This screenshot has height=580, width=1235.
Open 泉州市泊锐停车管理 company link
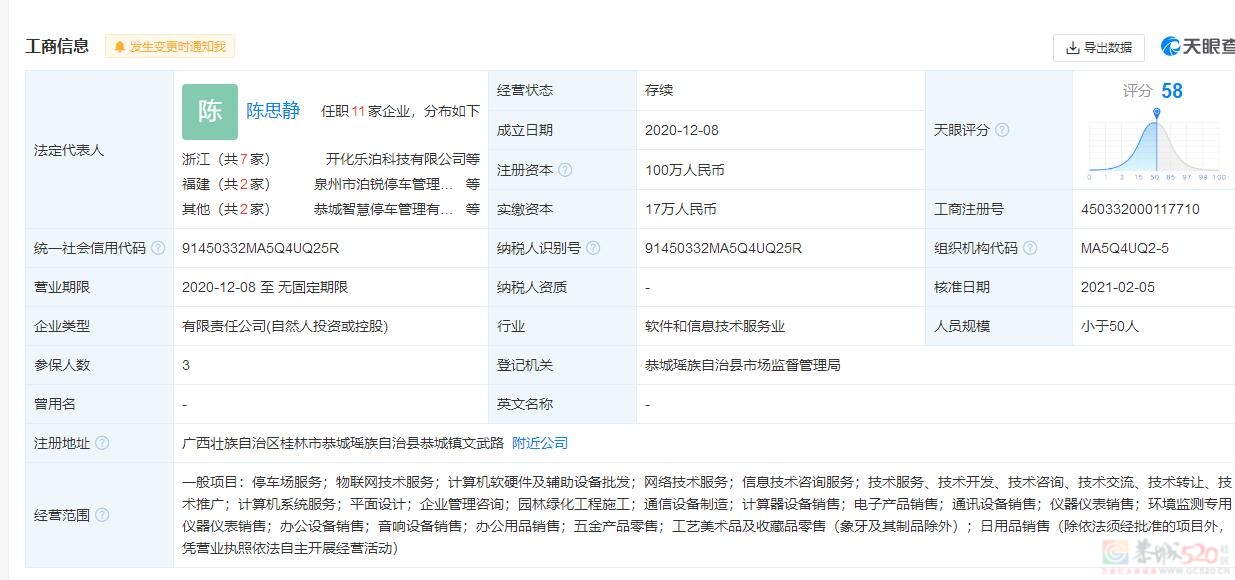384,184
